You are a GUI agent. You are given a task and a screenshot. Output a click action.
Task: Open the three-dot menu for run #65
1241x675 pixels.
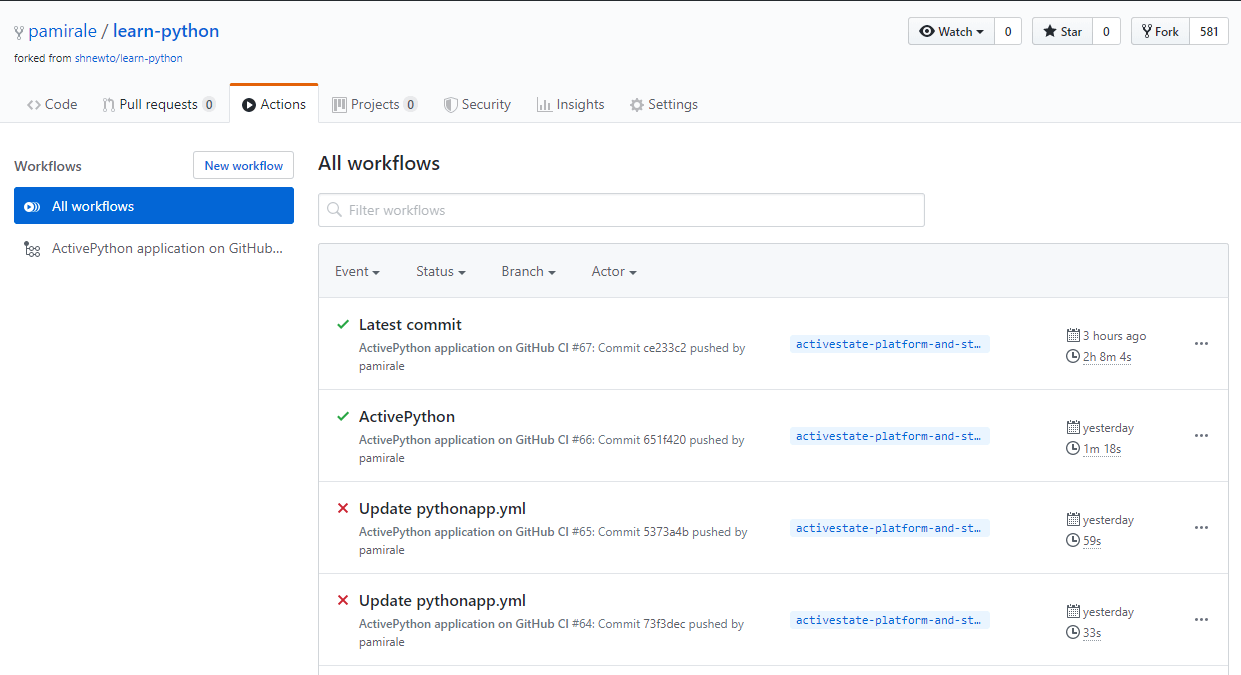tap(1201, 527)
